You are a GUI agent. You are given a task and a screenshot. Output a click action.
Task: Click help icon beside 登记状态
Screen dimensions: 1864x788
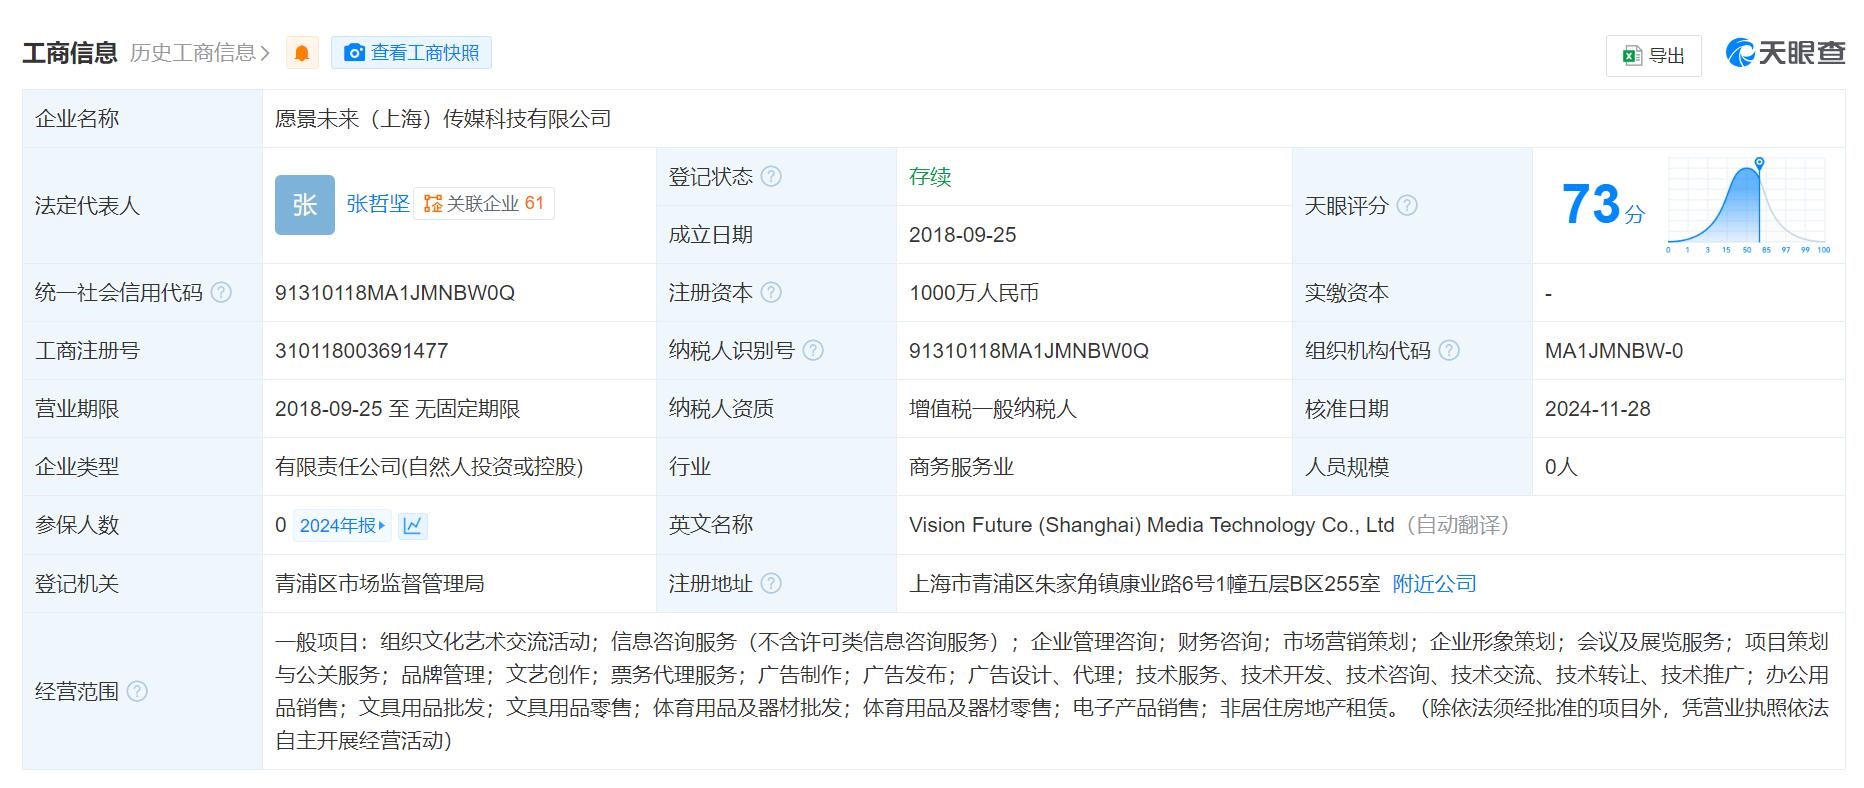tap(771, 177)
